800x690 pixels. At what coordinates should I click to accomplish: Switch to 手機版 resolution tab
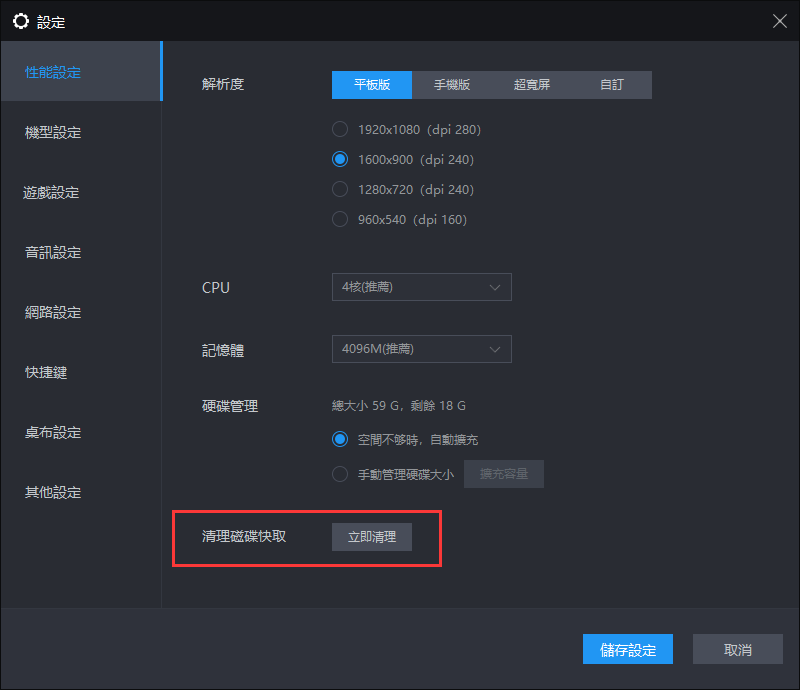coord(452,85)
